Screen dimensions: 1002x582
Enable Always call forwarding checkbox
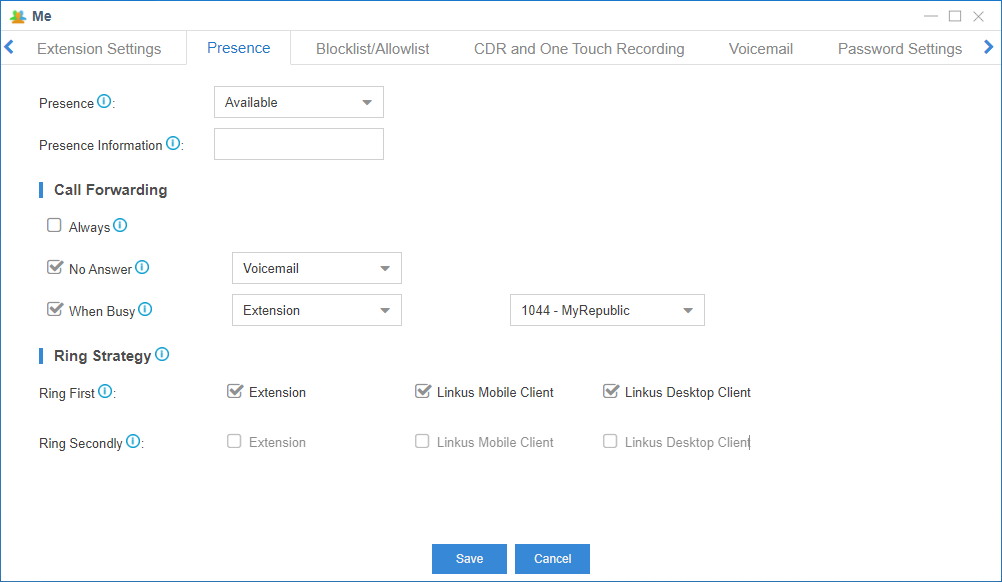54,226
